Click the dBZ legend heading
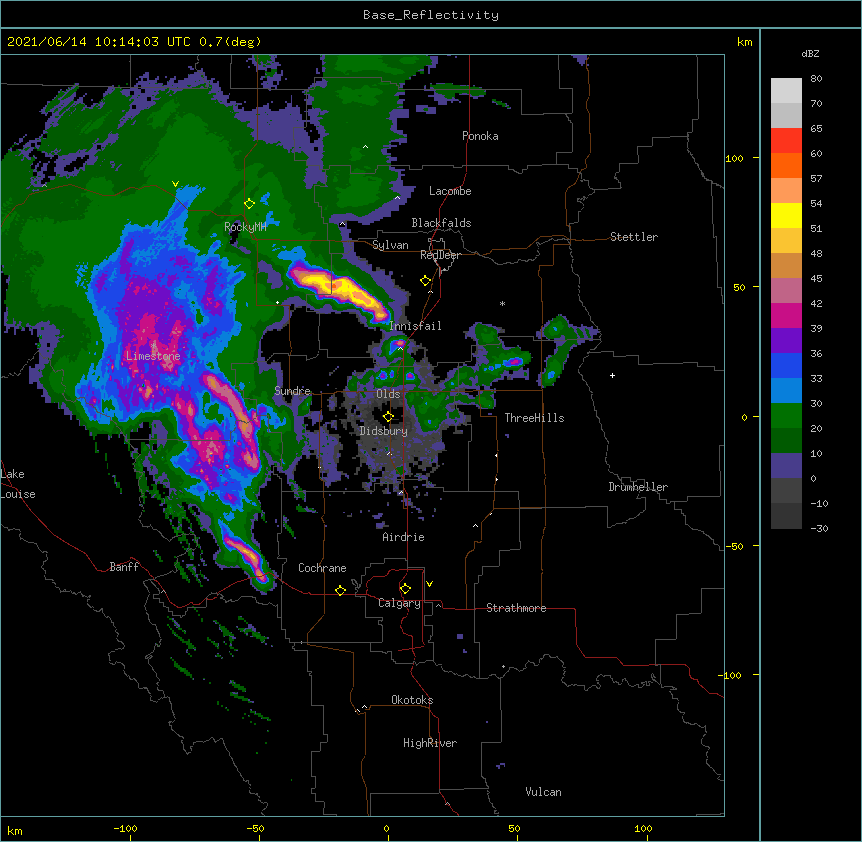Image resolution: width=862 pixels, height=842 pixels. [x=810, y=53]
